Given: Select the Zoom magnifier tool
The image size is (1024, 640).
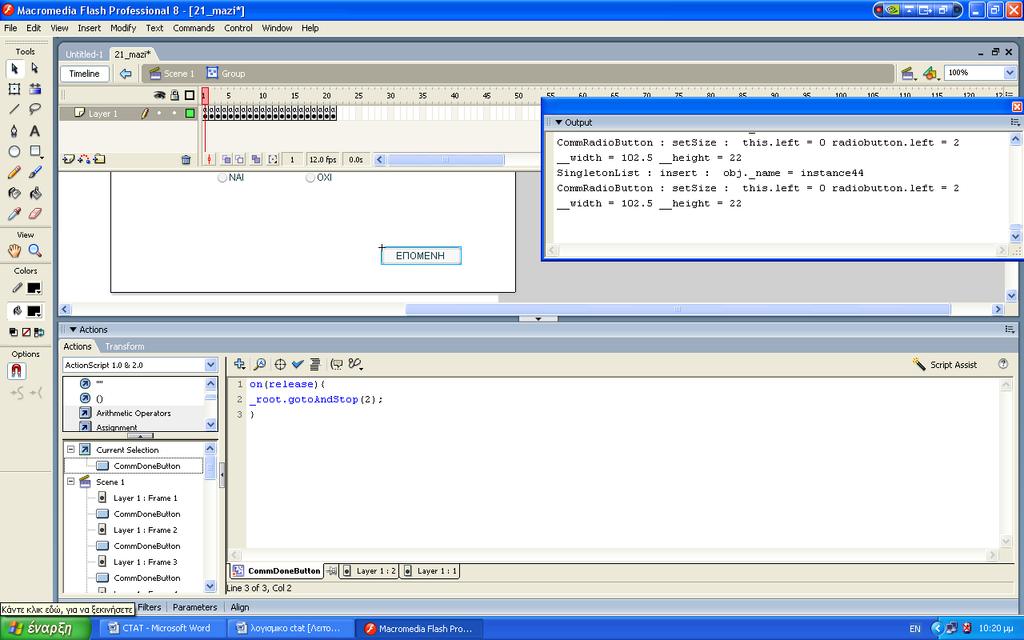Looking at the screenshot, I should coord(35,251).
